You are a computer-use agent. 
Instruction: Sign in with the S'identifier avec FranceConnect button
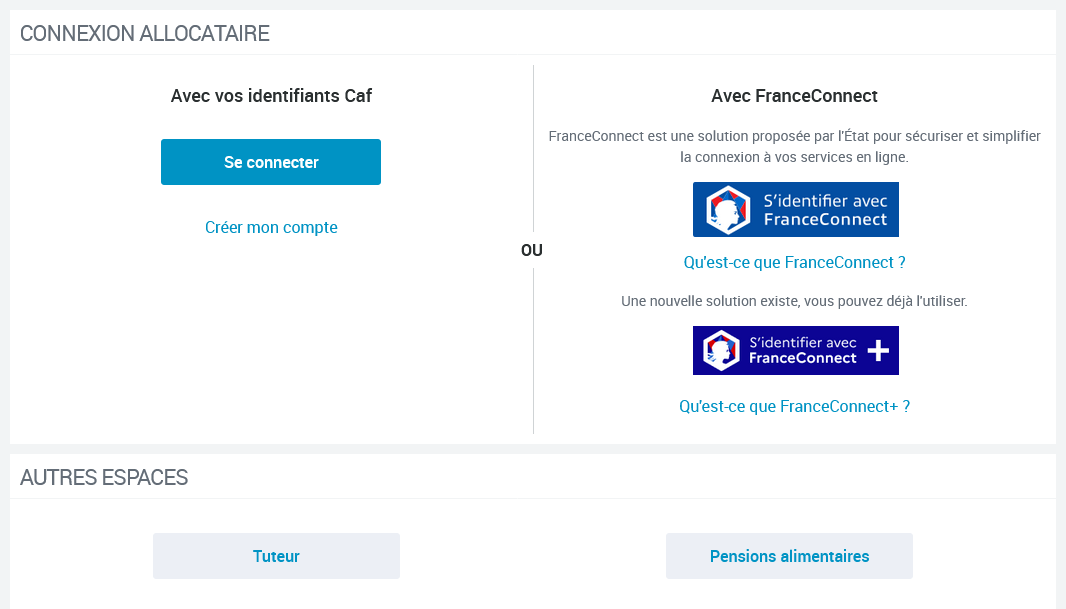(x=795, y=209)
